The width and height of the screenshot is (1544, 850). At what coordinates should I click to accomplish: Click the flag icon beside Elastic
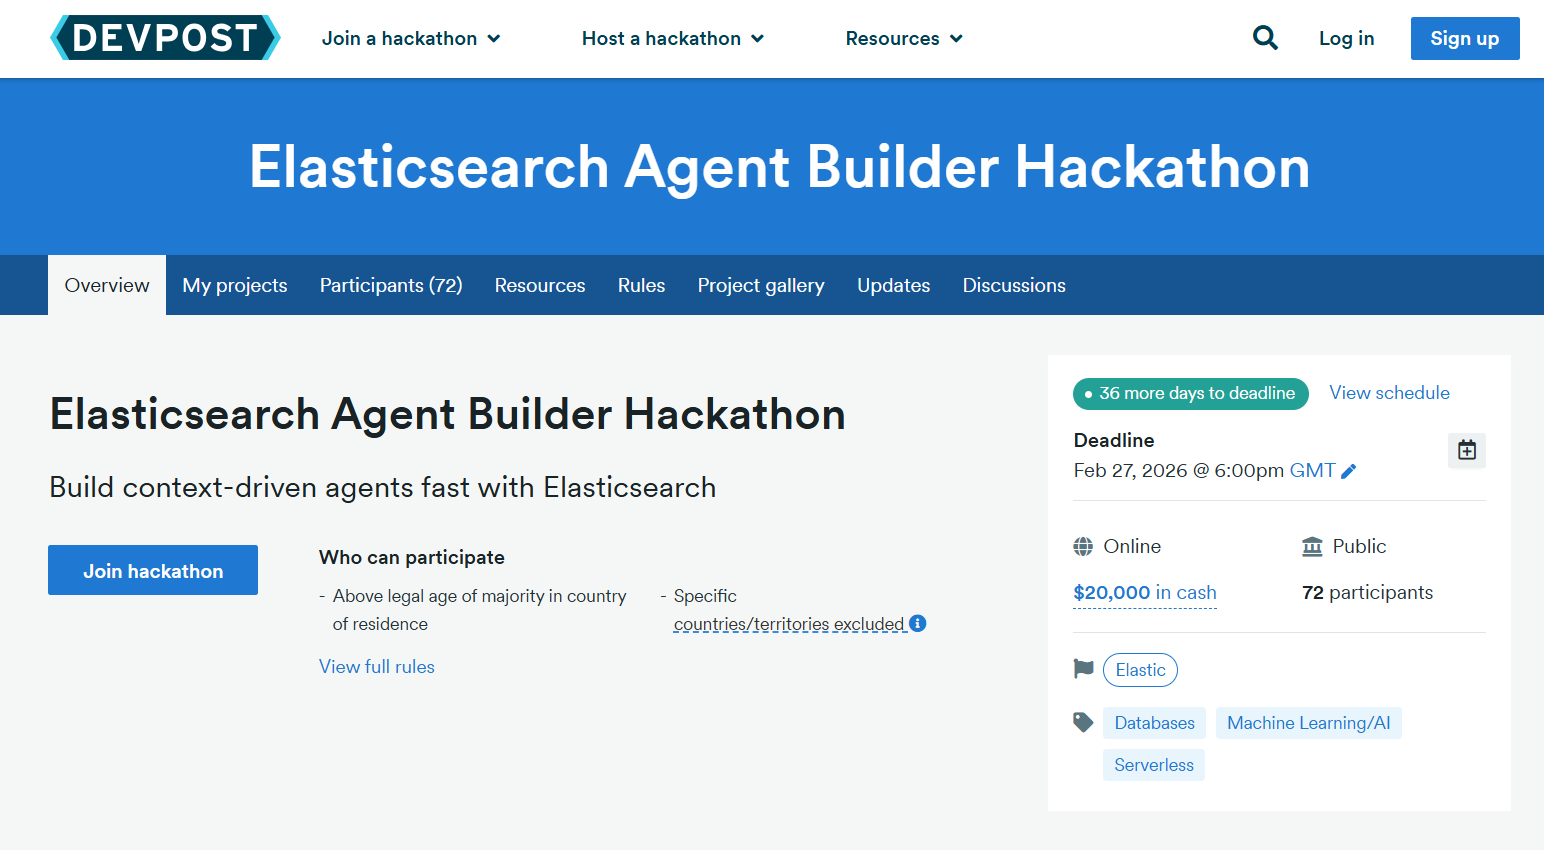click(1083, 669)
